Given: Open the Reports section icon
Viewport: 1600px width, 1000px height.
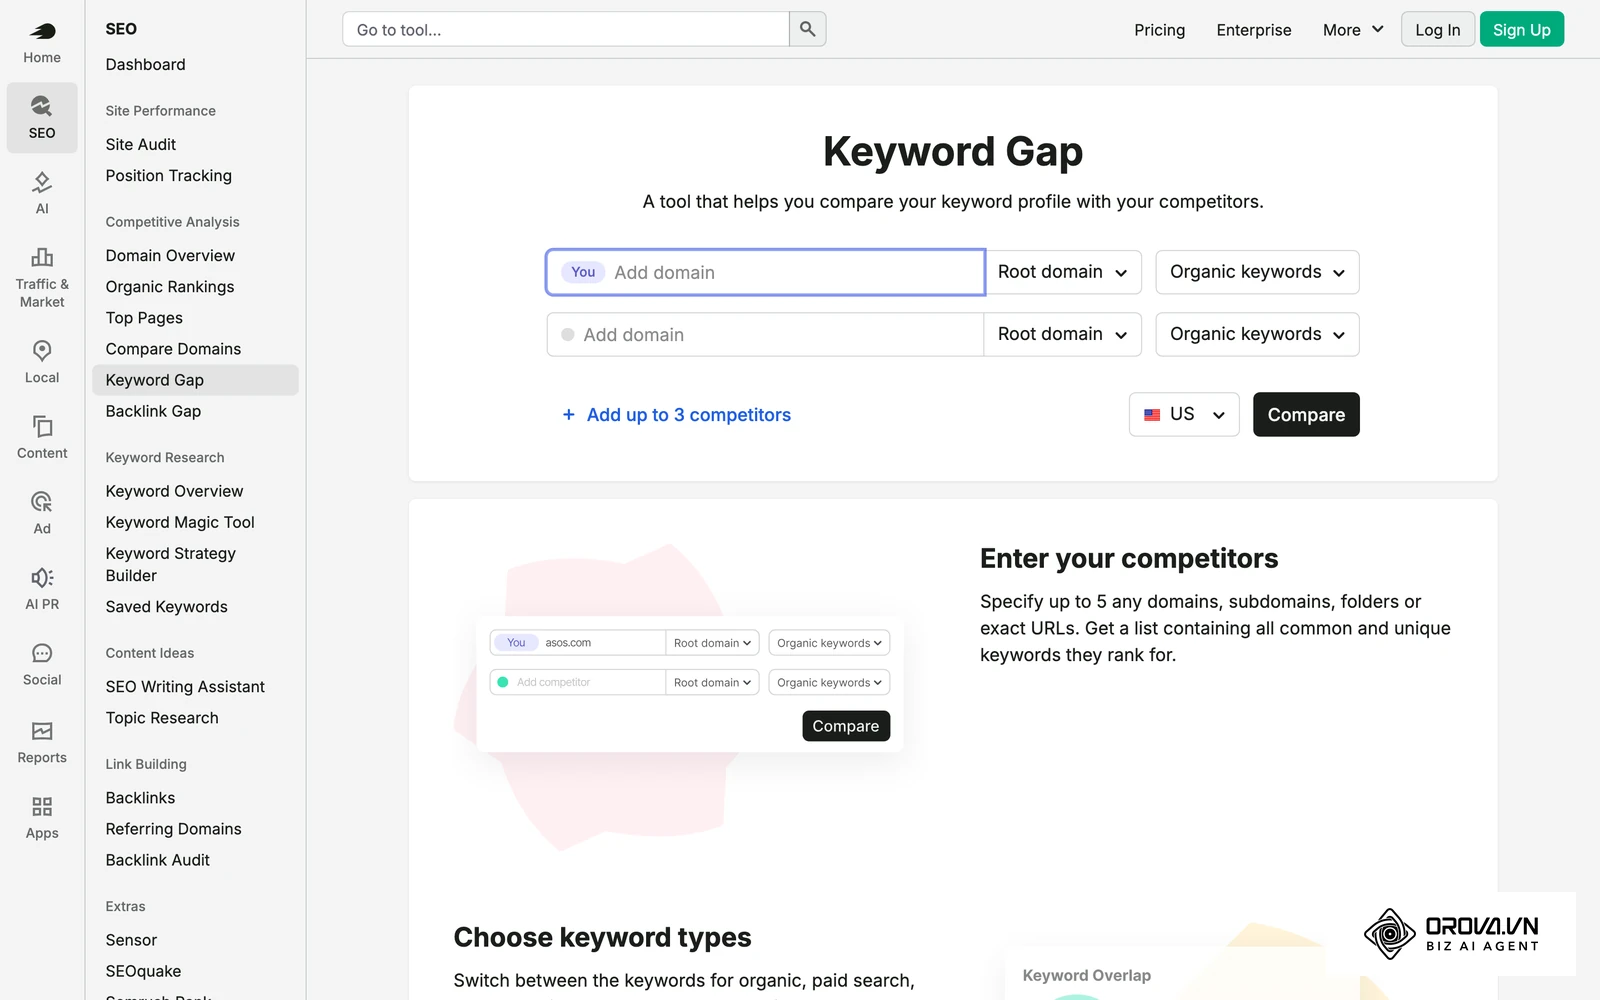Looking at the screenshot, I should coord(42,731).
